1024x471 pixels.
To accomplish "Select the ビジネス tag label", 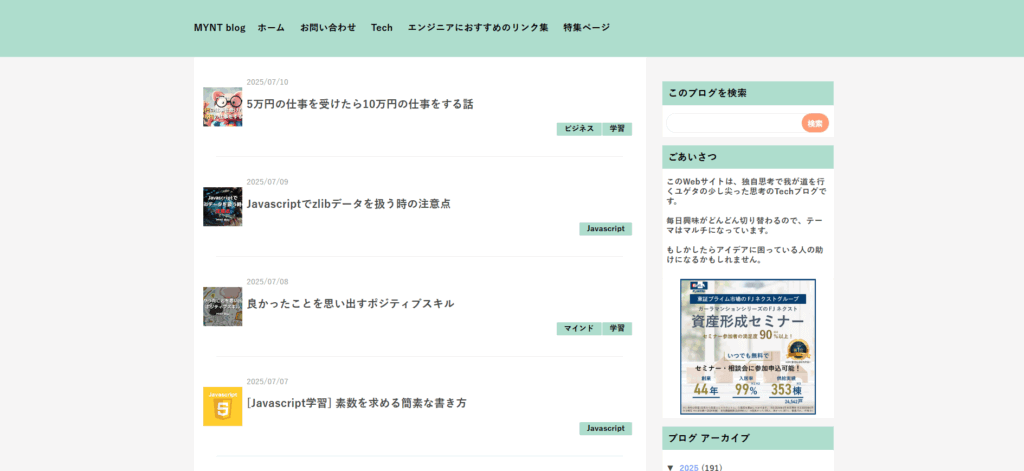I will pos(579,129).
